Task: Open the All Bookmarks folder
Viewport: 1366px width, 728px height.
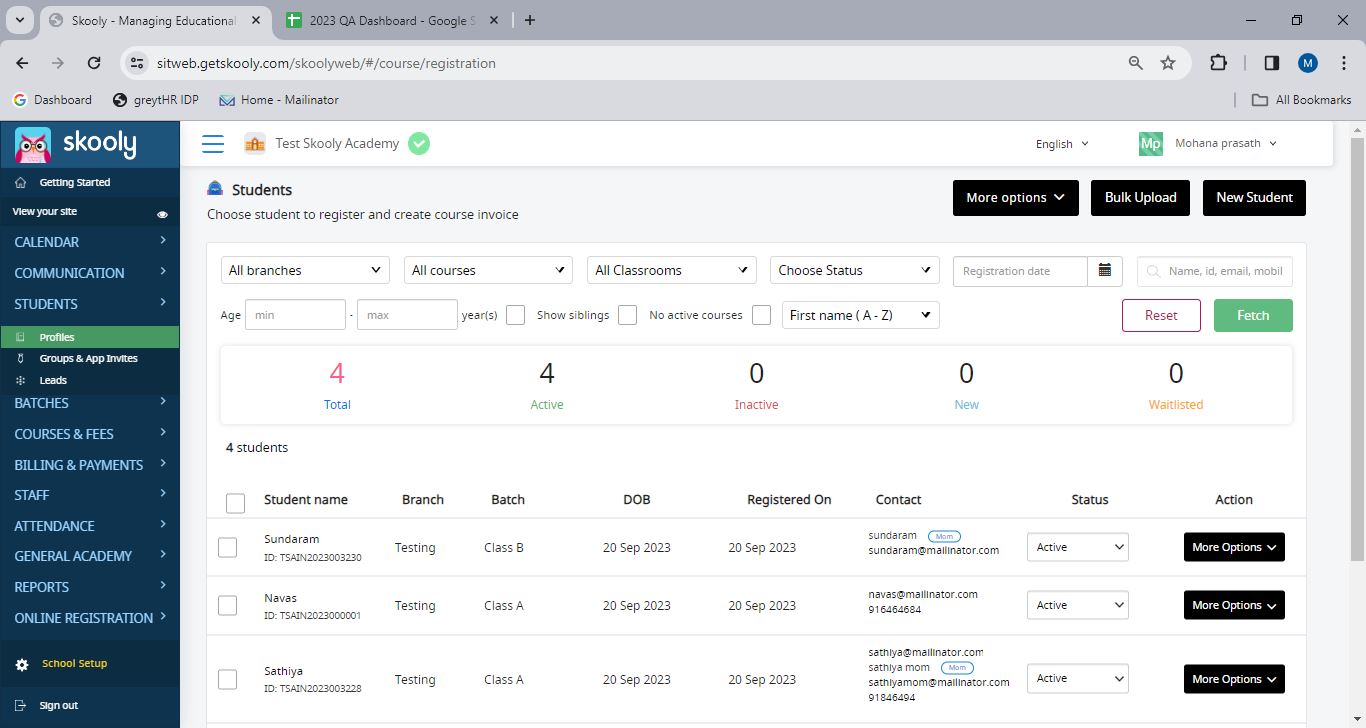Action: [x=1302, y=100]
